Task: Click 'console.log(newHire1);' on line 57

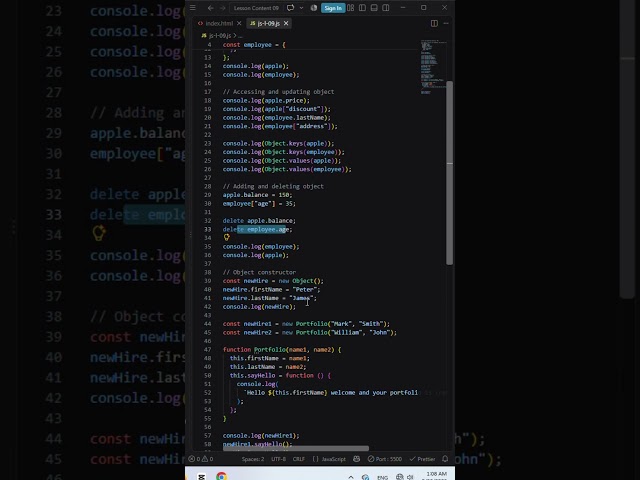Action: coord(261,436)
